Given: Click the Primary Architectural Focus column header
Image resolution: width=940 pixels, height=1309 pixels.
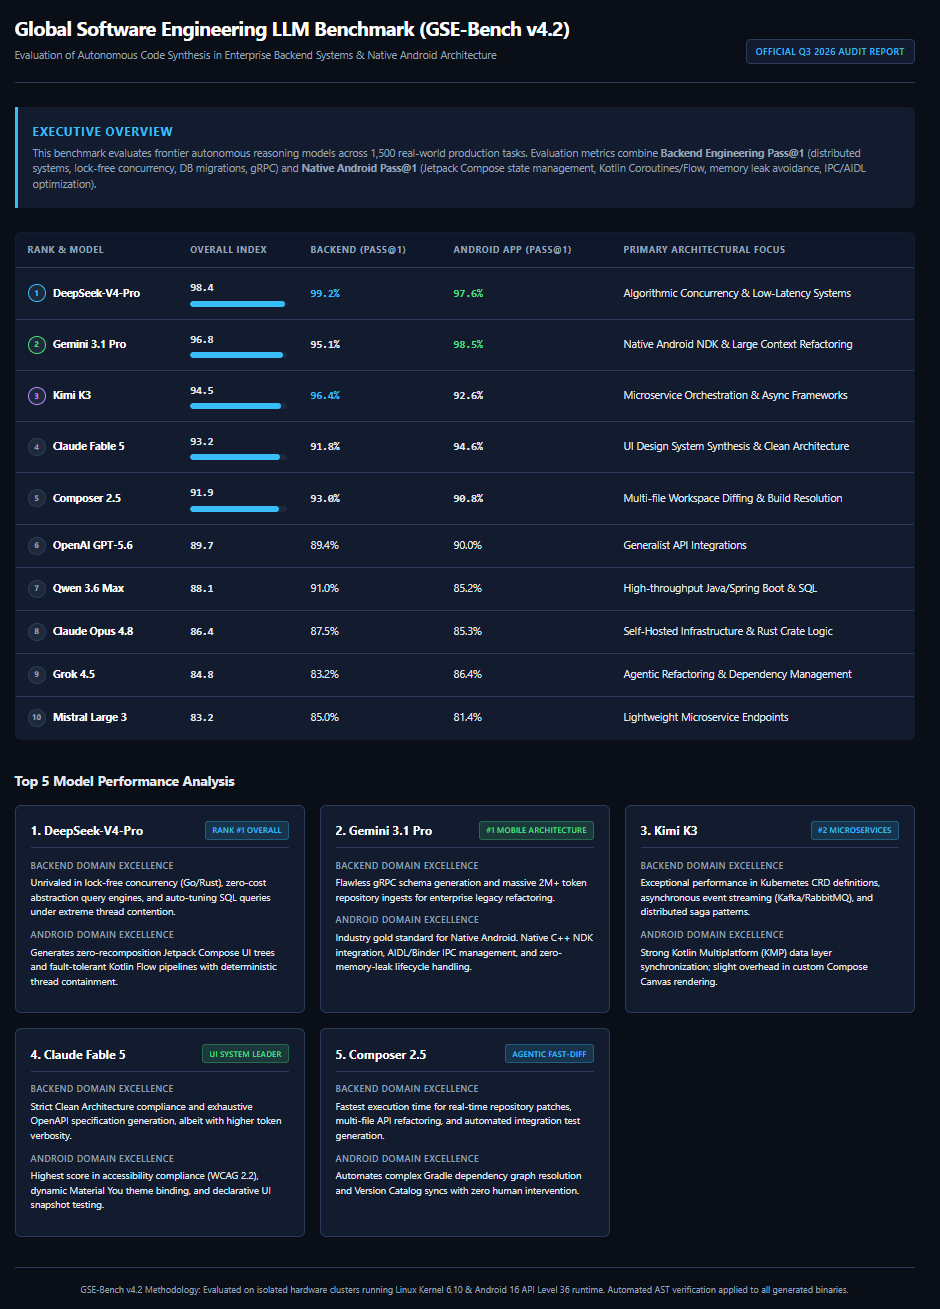Looking at the screenshot, I should point(704,250).
